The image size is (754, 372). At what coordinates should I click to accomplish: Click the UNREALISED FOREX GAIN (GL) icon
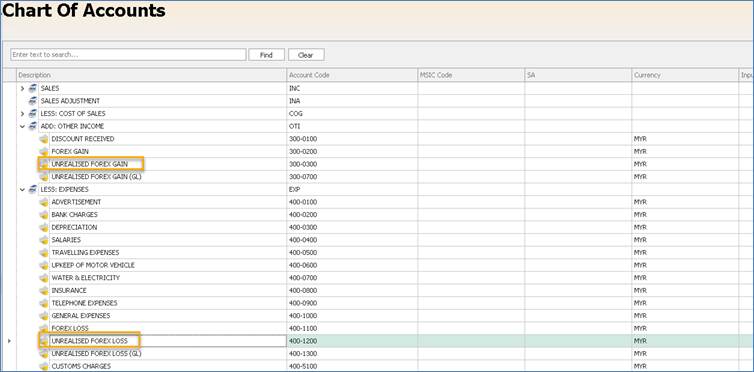coord(44,177)
